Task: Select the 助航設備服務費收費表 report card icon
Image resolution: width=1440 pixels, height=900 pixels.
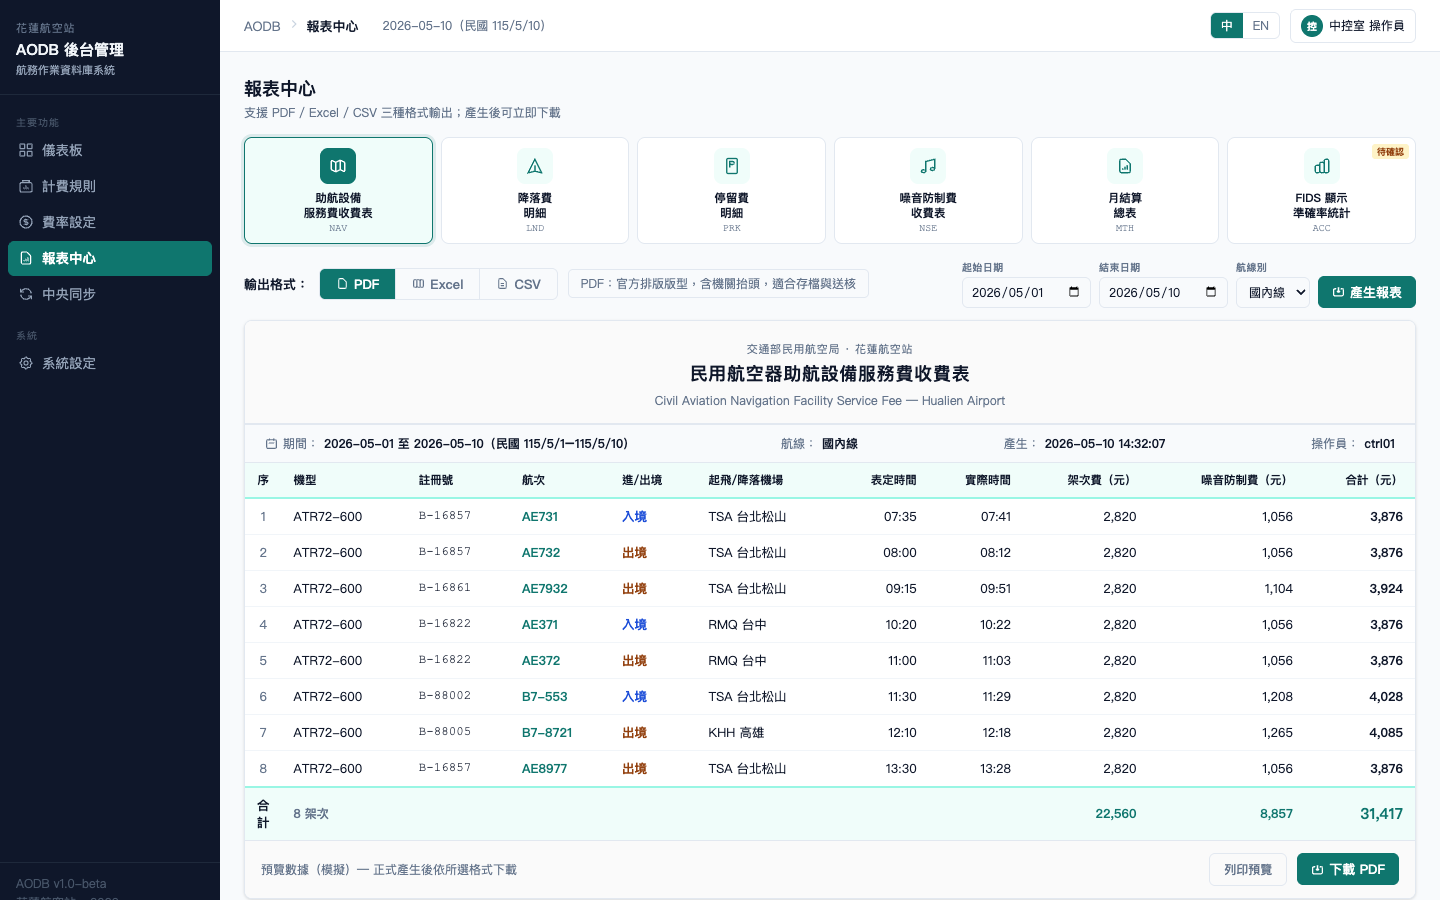Action: pyautogui.click(x=338, y=166)
